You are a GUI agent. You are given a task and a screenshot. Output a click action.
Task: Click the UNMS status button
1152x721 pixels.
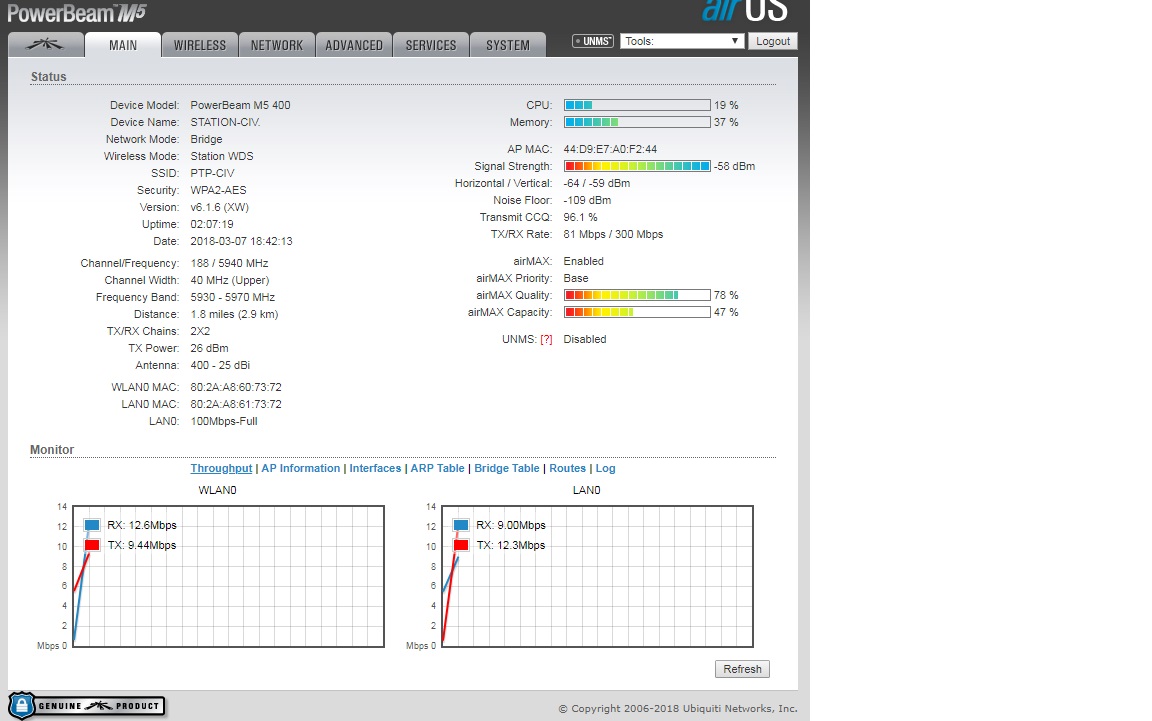[x=593, y=41]
